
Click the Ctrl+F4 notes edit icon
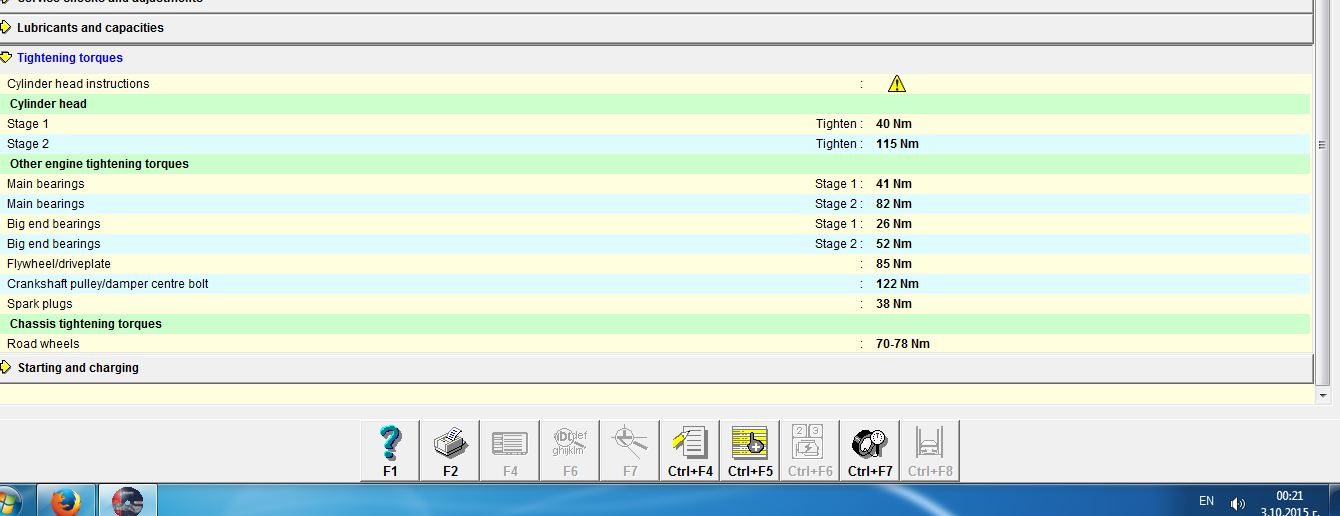coord(690,443)
